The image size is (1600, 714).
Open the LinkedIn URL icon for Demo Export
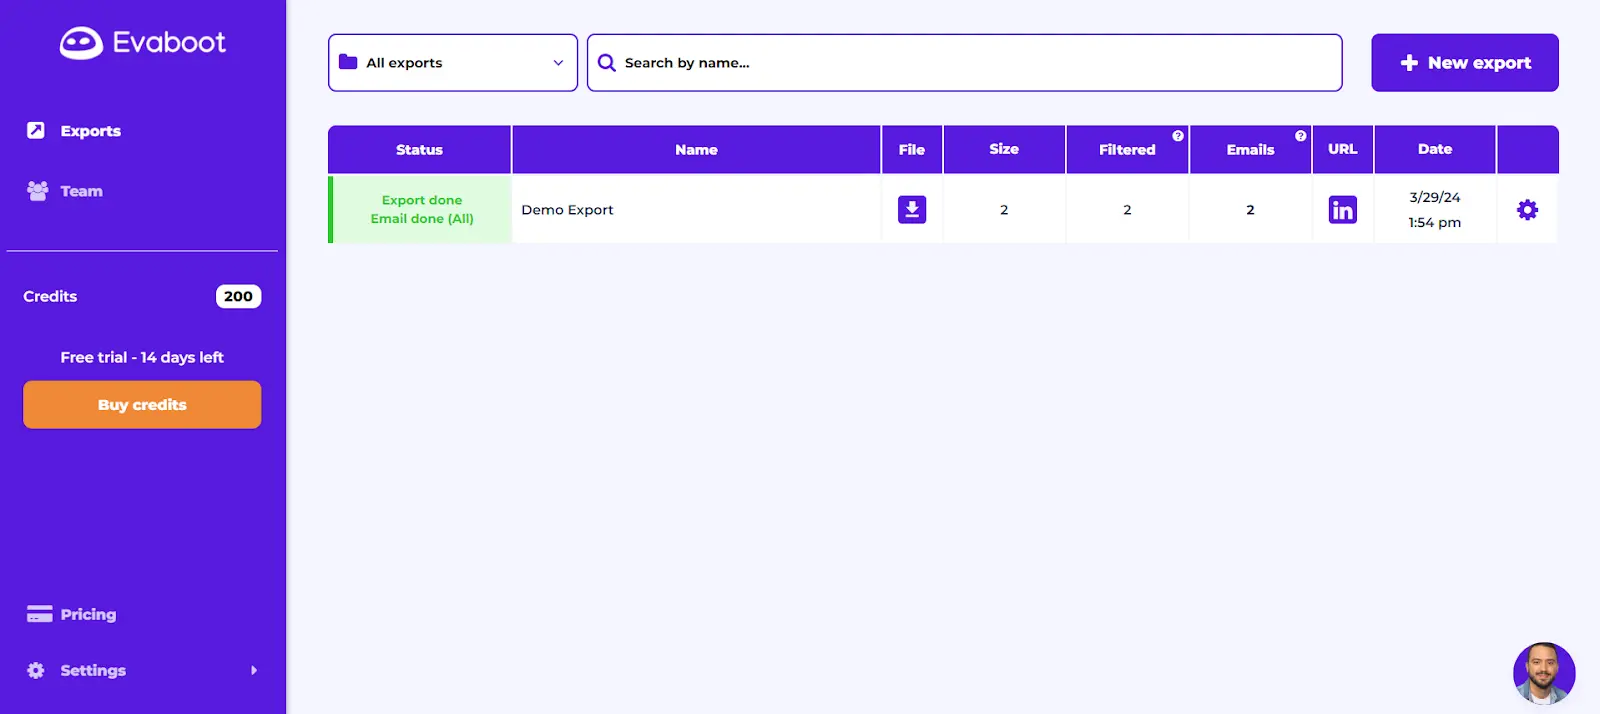pos(1342,210)
